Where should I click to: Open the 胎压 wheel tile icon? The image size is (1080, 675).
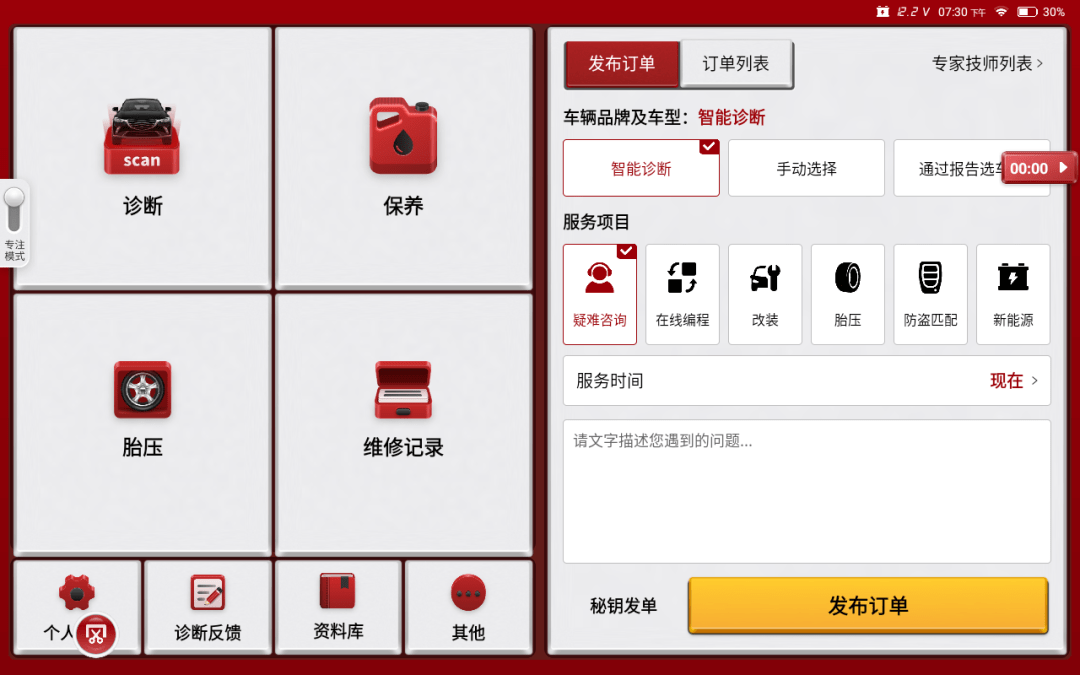coord(142,390)
